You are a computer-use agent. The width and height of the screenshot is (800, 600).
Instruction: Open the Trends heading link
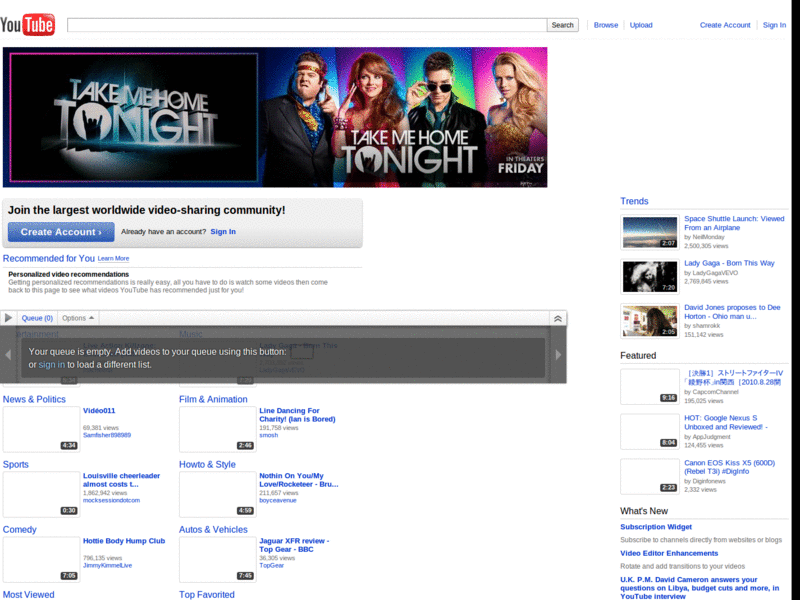coord(634,201)
